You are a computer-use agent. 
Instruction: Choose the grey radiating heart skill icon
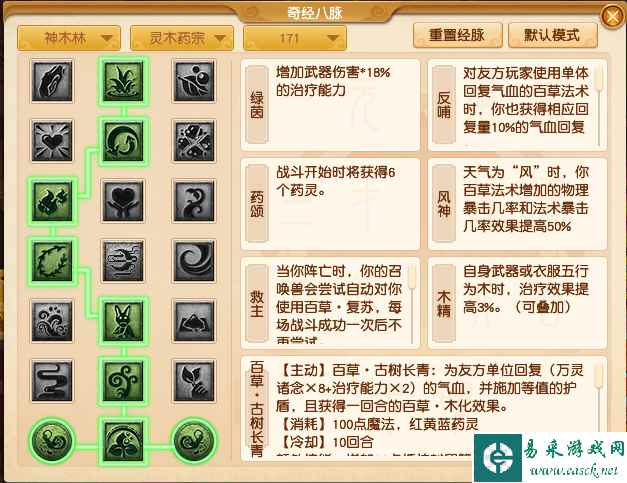[52, 141]
